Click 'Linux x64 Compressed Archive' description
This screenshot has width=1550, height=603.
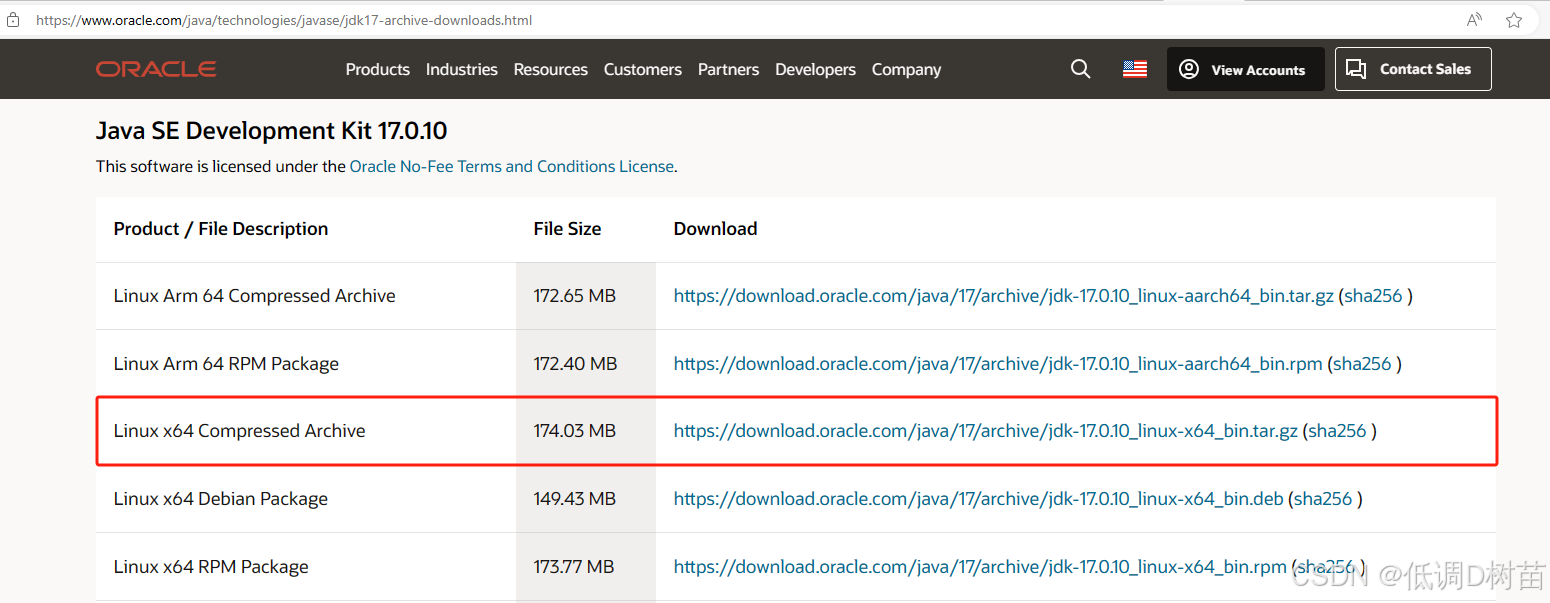(240, 431)
